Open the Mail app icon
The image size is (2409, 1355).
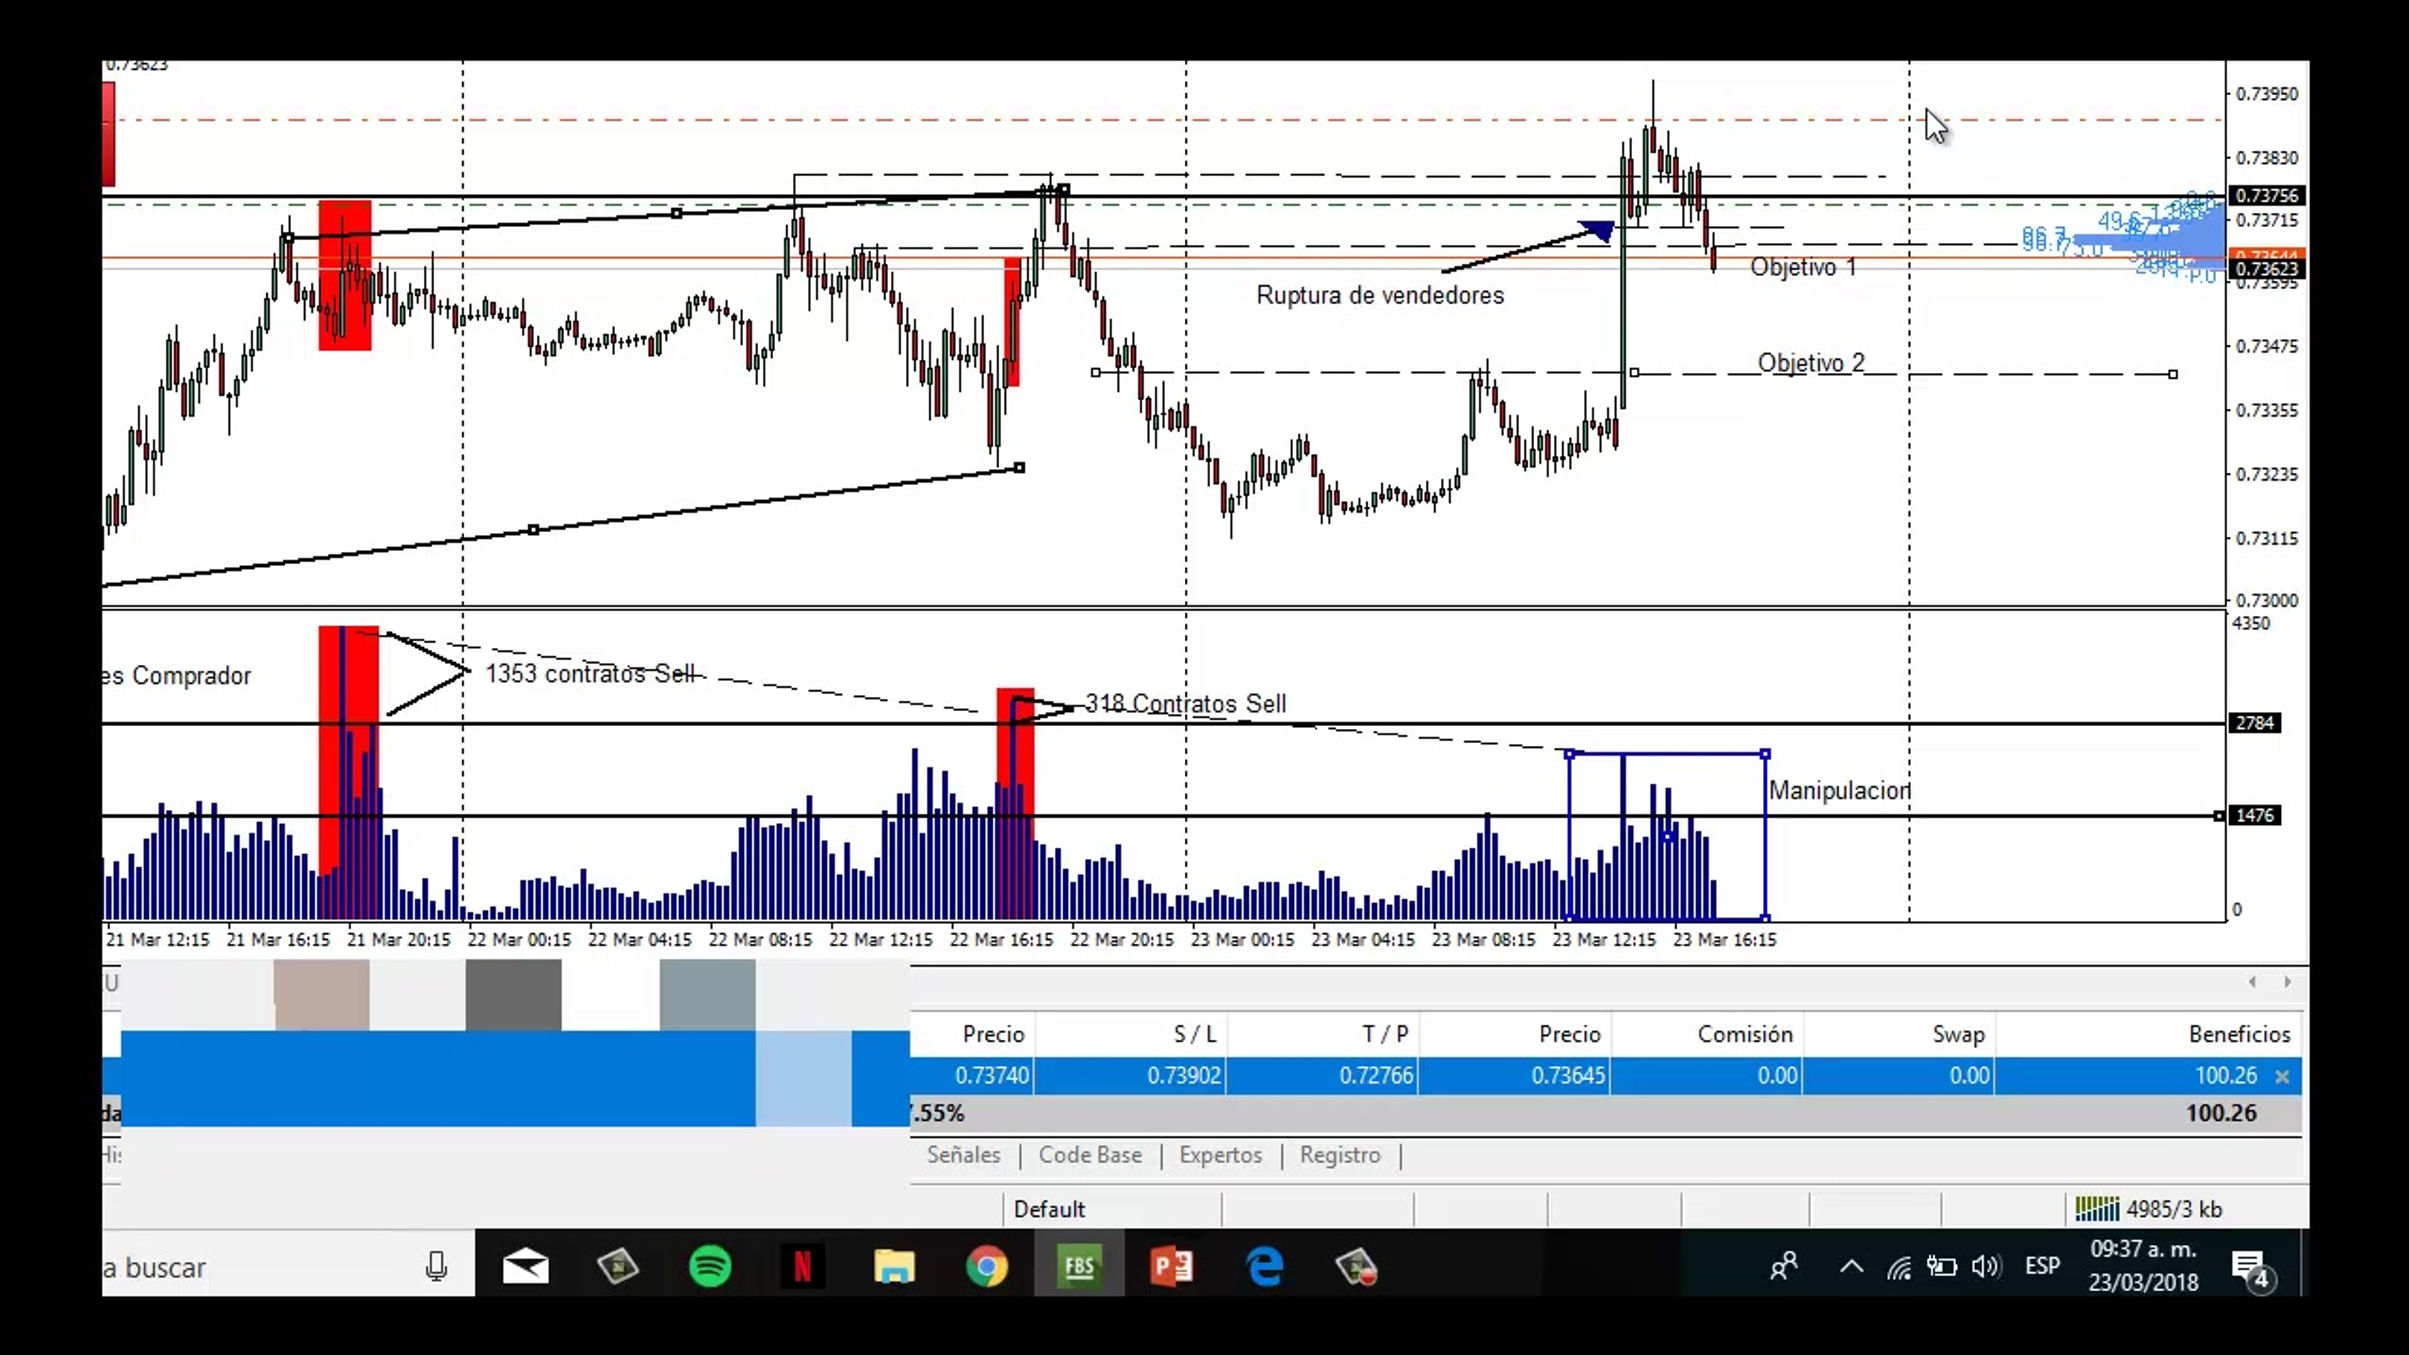[525, 1267]
